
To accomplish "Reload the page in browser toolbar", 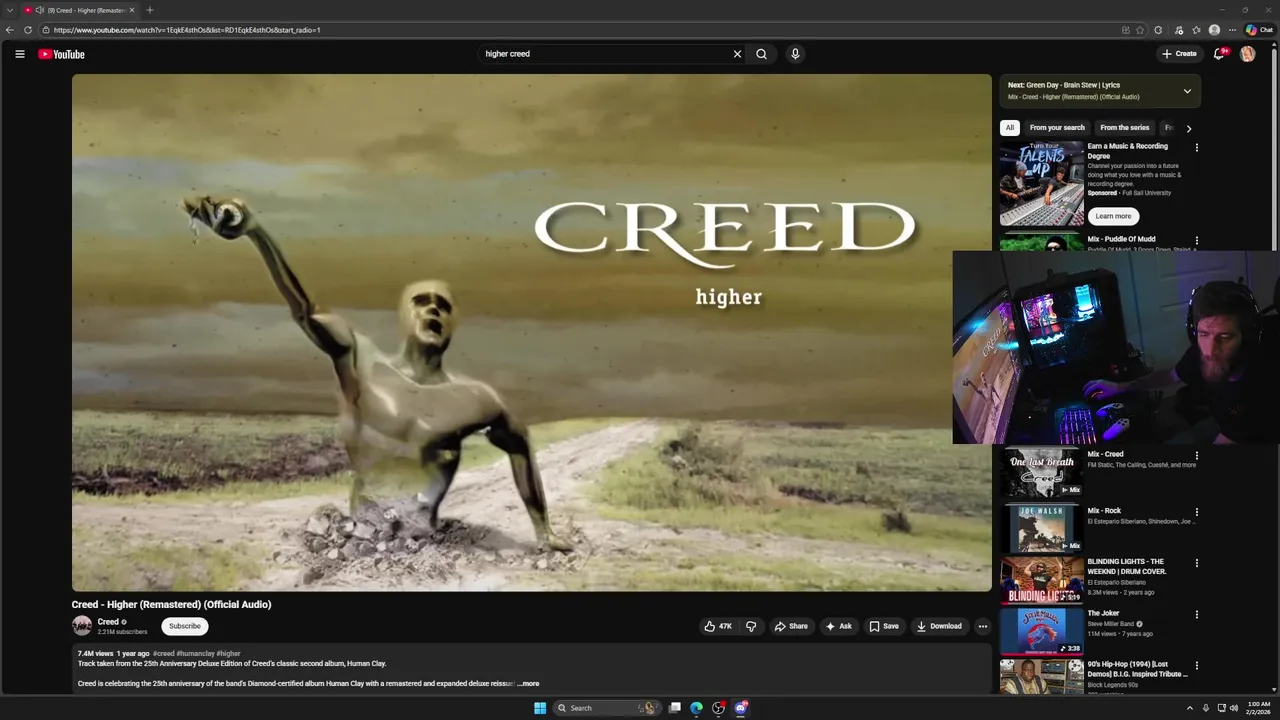I will pyautogui.click(x=27, y=30).
